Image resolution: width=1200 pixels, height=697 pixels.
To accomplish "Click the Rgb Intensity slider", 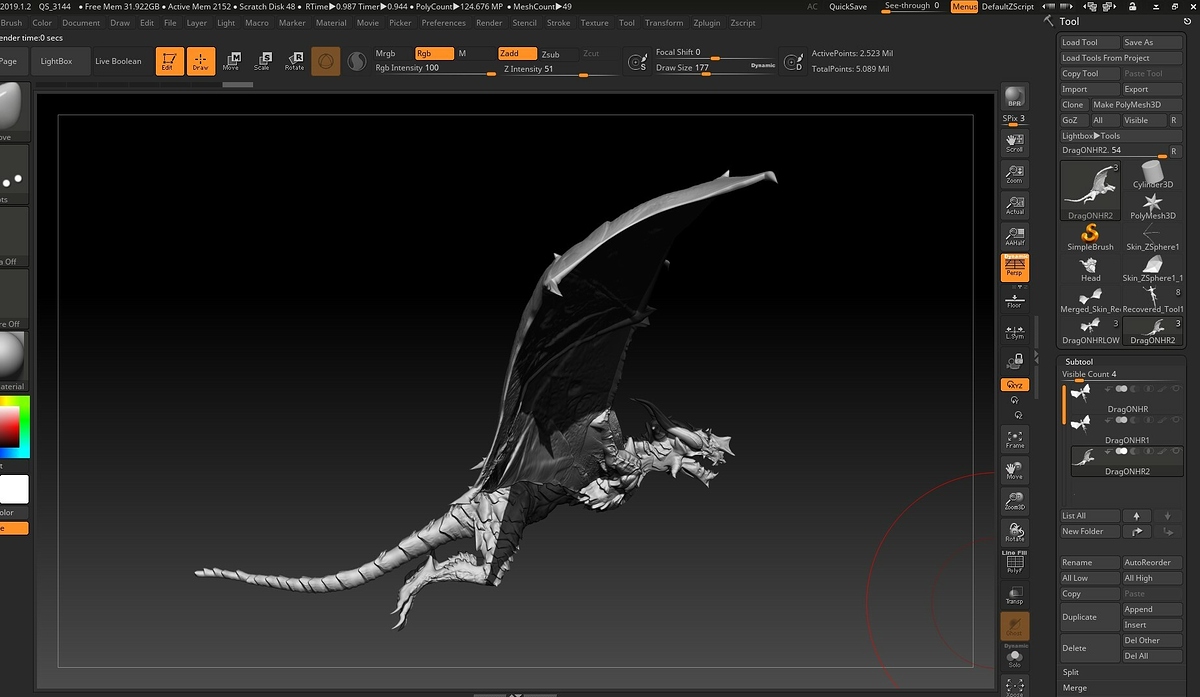I will 435,69.
